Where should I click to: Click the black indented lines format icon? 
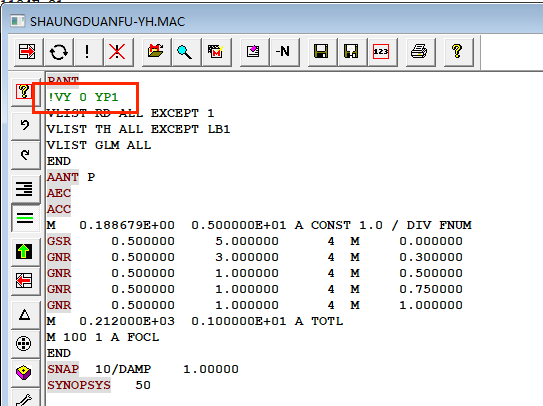[x=25, y=189]
